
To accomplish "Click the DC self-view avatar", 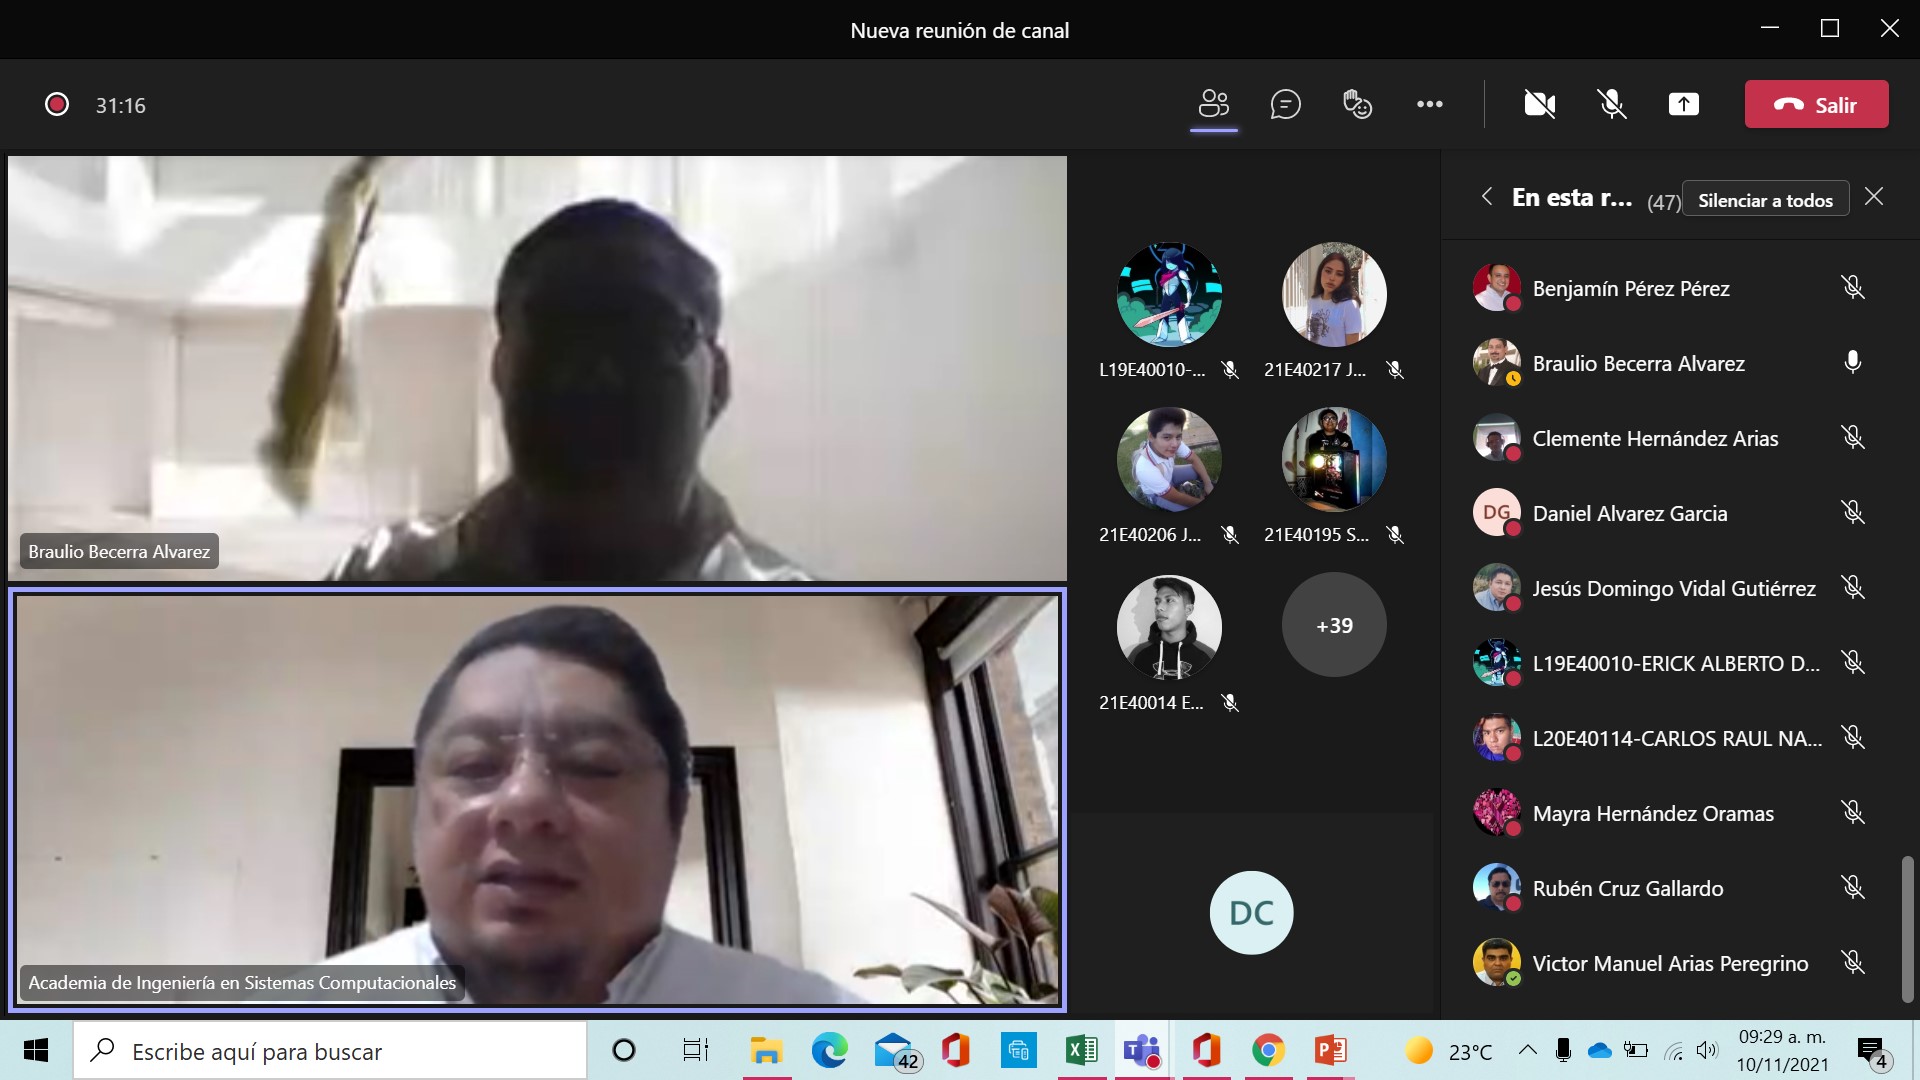I will tap(1251, 913).
